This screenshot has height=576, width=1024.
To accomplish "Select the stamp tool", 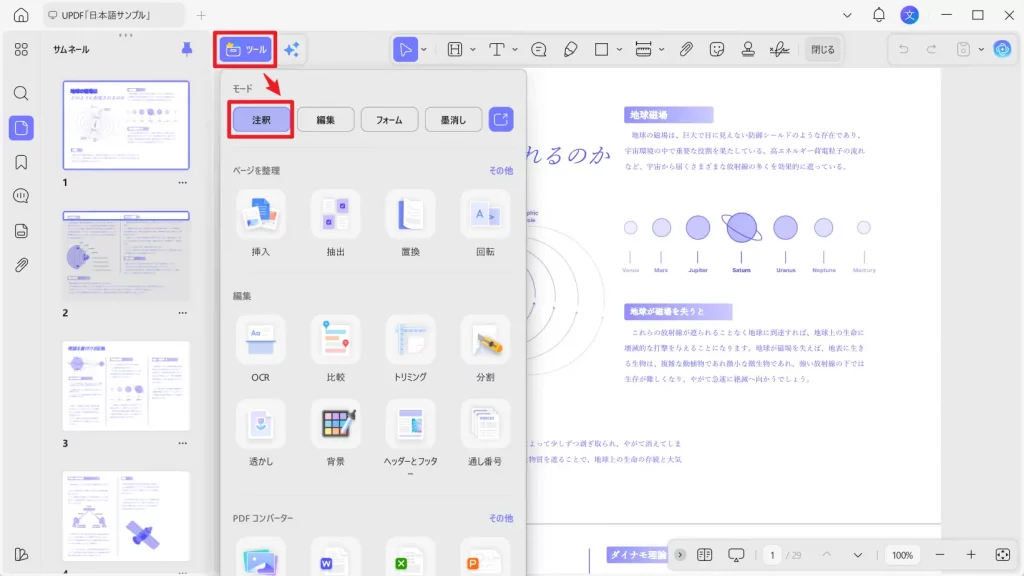I will point(748,50).
